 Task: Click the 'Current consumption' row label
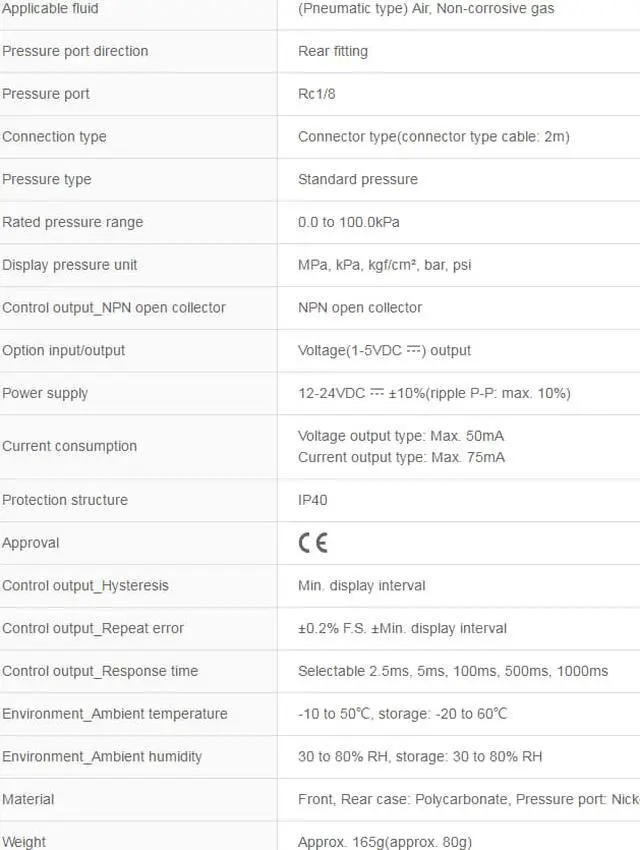[69, 447]
